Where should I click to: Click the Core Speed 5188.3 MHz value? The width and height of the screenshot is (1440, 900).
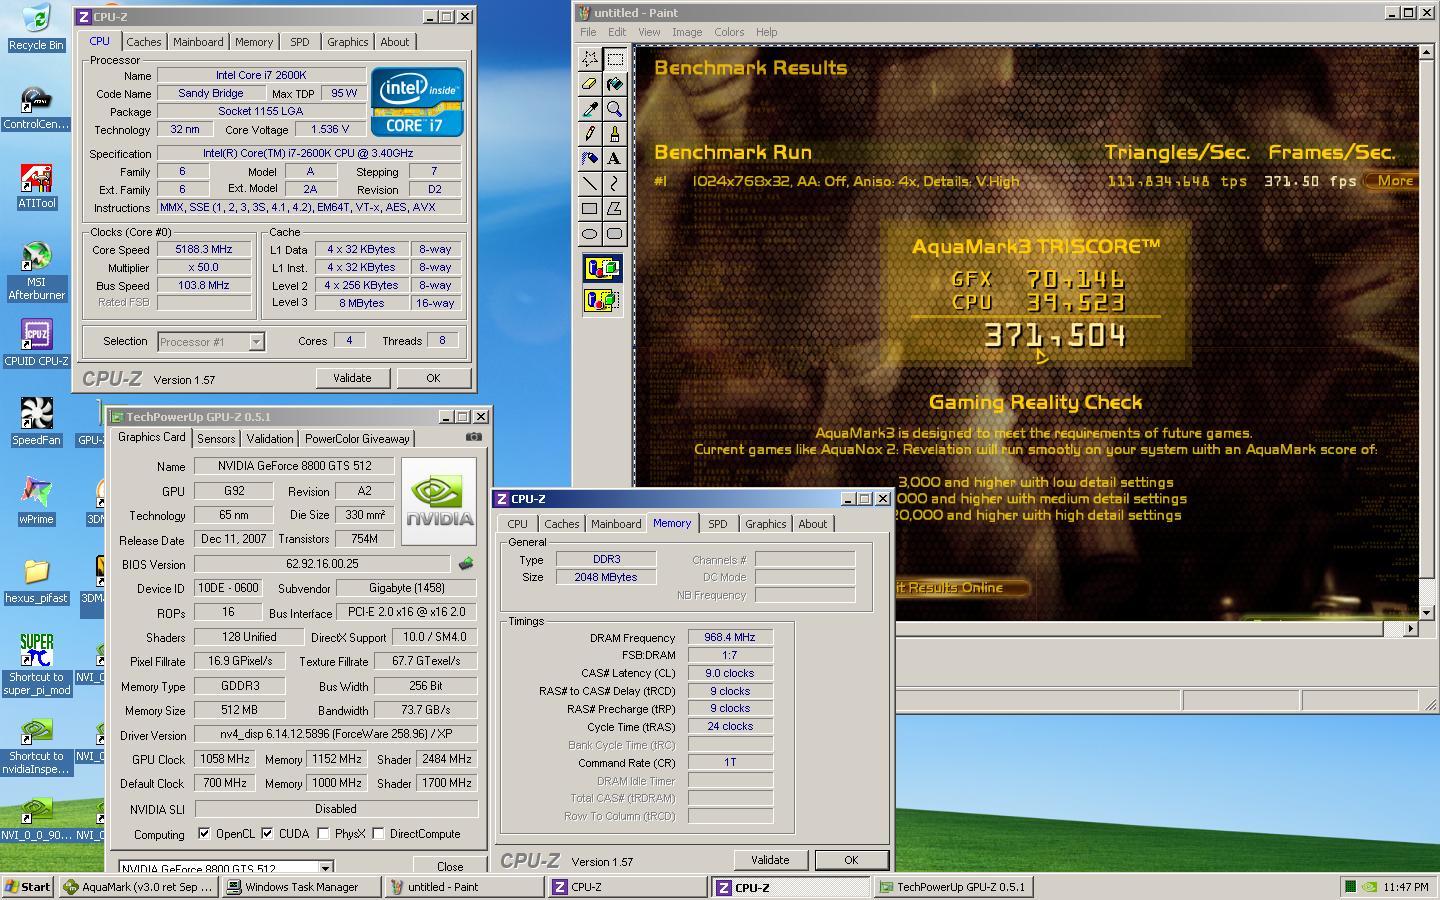tap(204, 249)
